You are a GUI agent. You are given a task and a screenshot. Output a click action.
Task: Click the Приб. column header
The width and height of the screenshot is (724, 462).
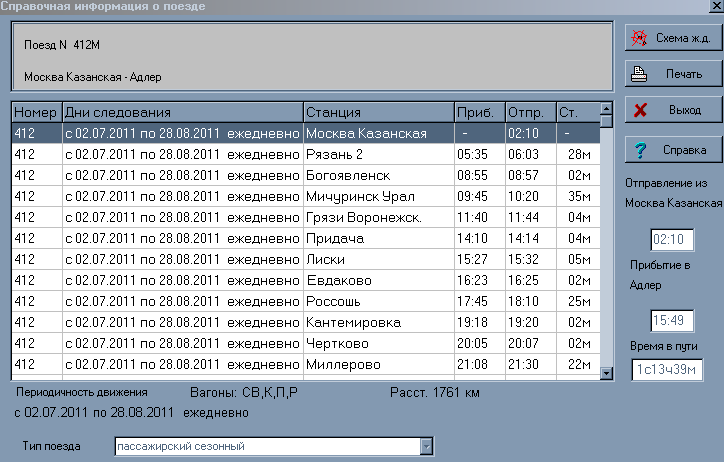(x=480, y=112)
